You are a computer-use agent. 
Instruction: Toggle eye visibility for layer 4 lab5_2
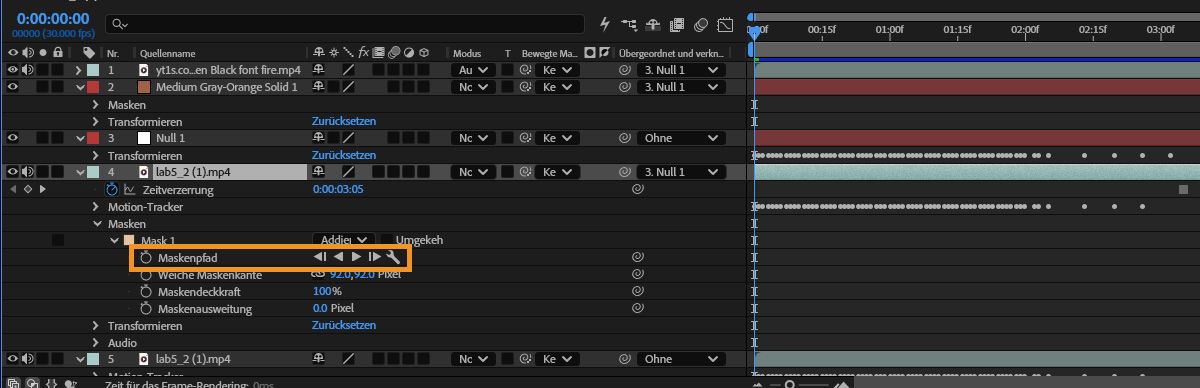pyautogui.click(x=13, y=172)
